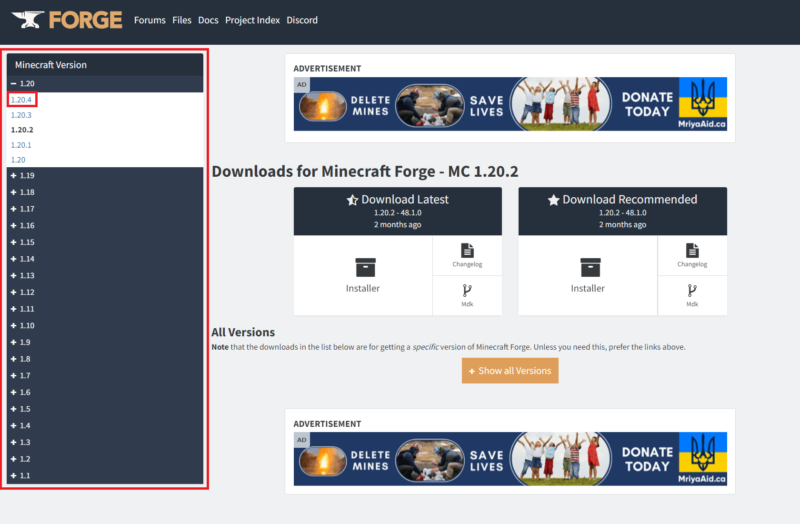Open the Discord menu item
Image resolution: width=800 pixels, height=524 pixels.
pyautogui.click(x=302, y=20)
